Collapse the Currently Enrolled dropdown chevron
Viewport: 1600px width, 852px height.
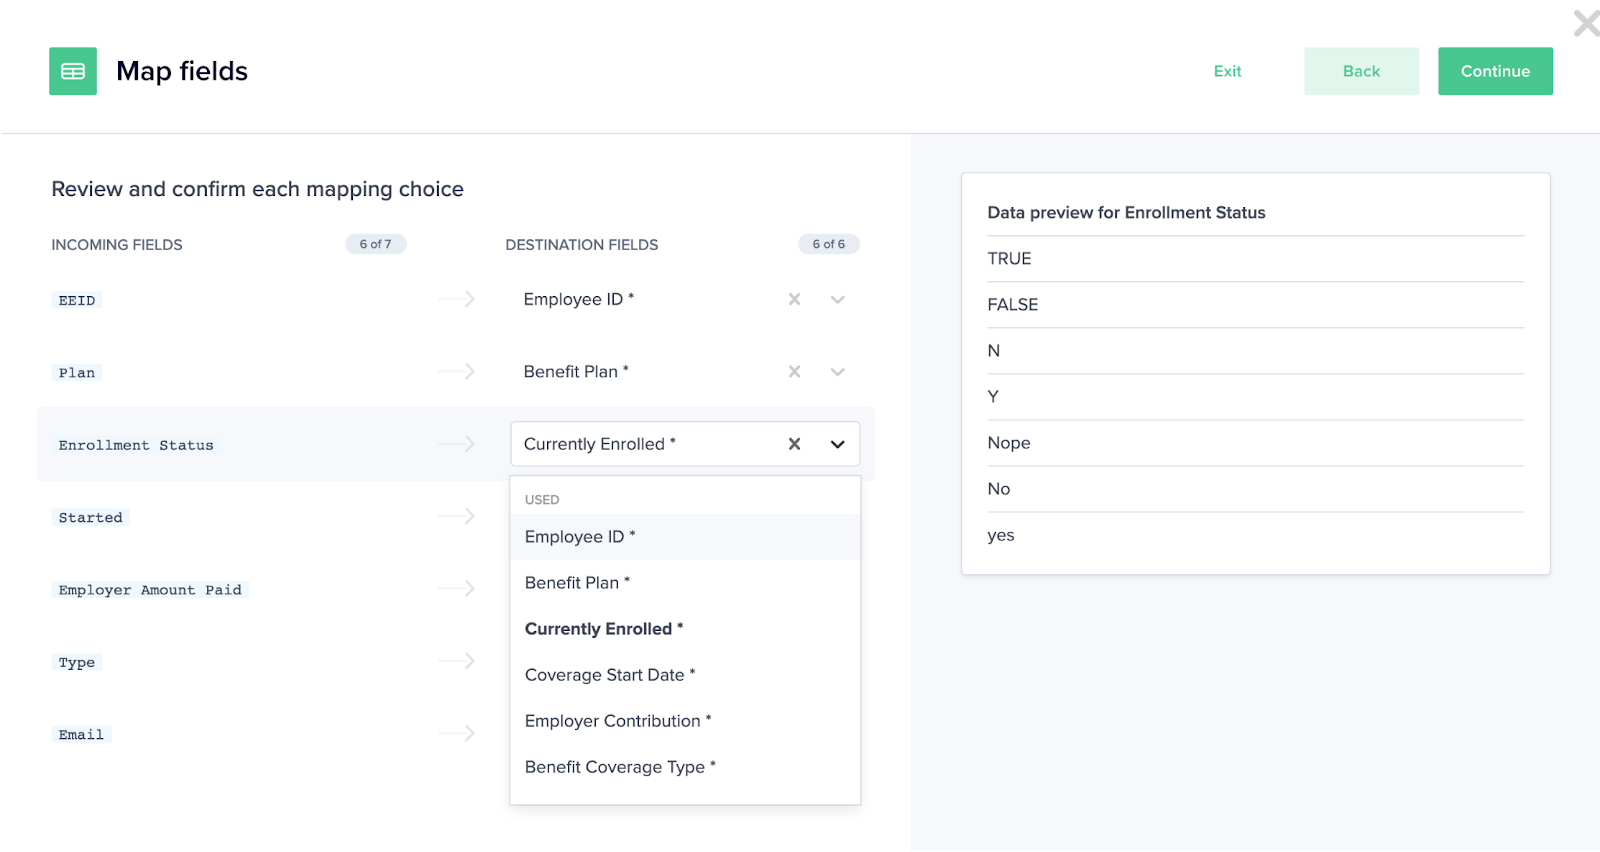(x=838, y=444)
